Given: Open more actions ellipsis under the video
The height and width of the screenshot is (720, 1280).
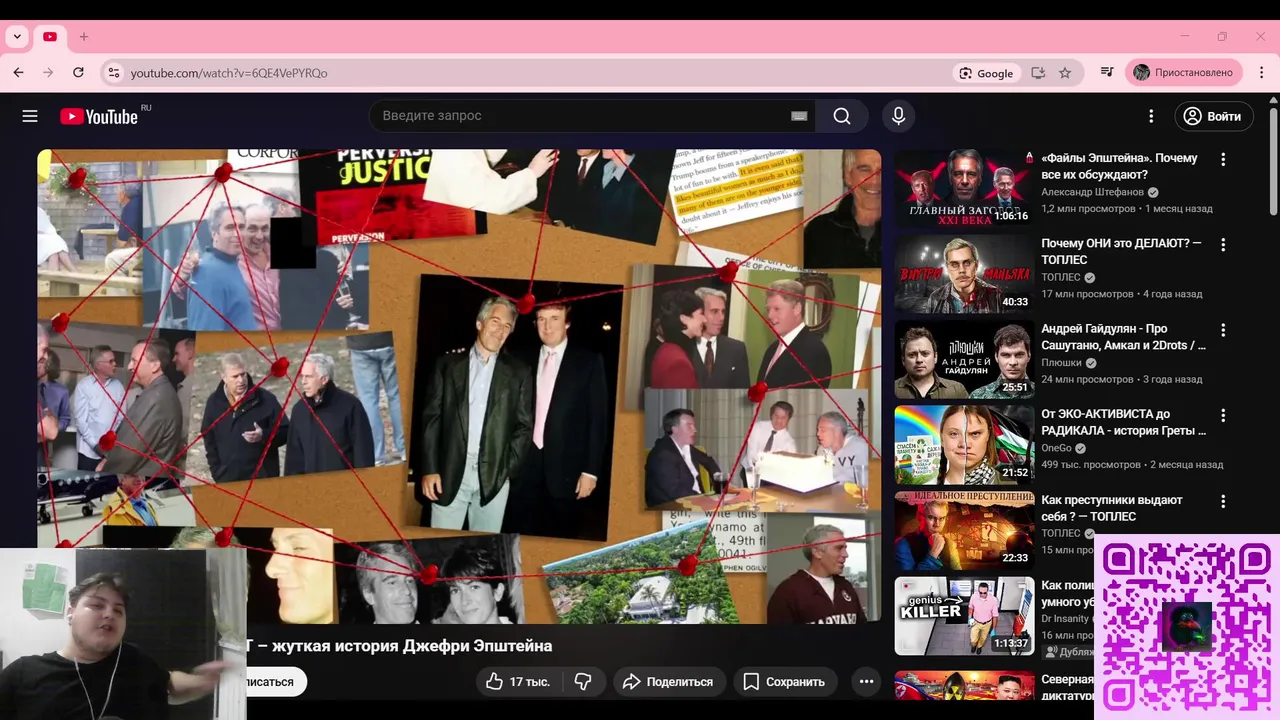Looking at the screenshot, I should click(866, 682).
